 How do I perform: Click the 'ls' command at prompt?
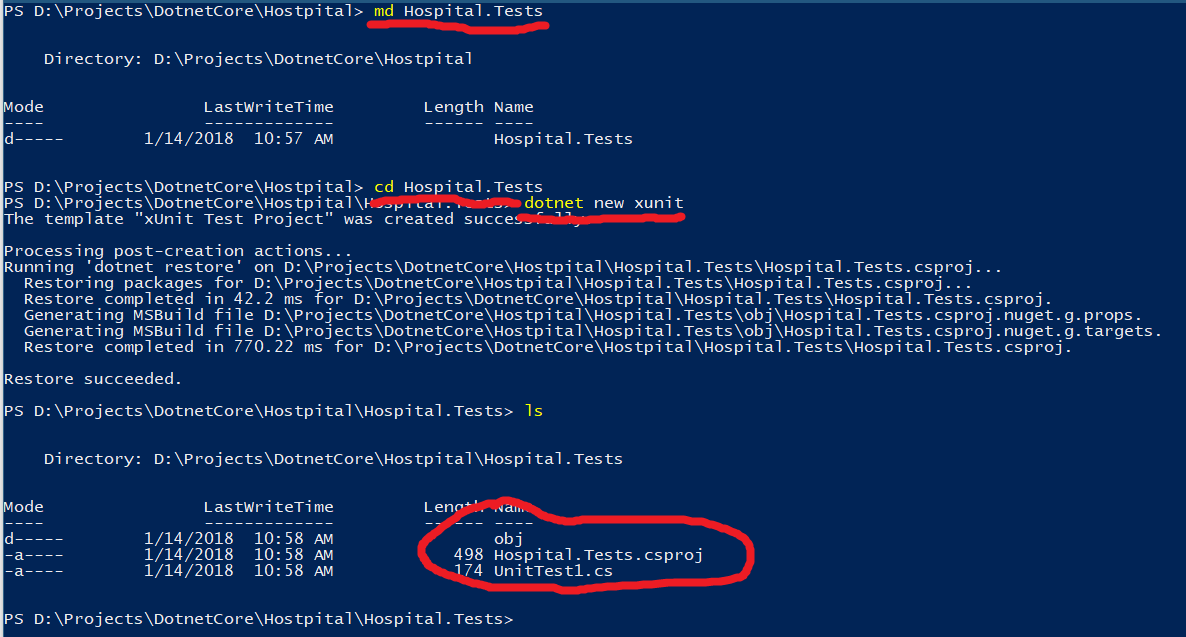(x=533, y=411)
